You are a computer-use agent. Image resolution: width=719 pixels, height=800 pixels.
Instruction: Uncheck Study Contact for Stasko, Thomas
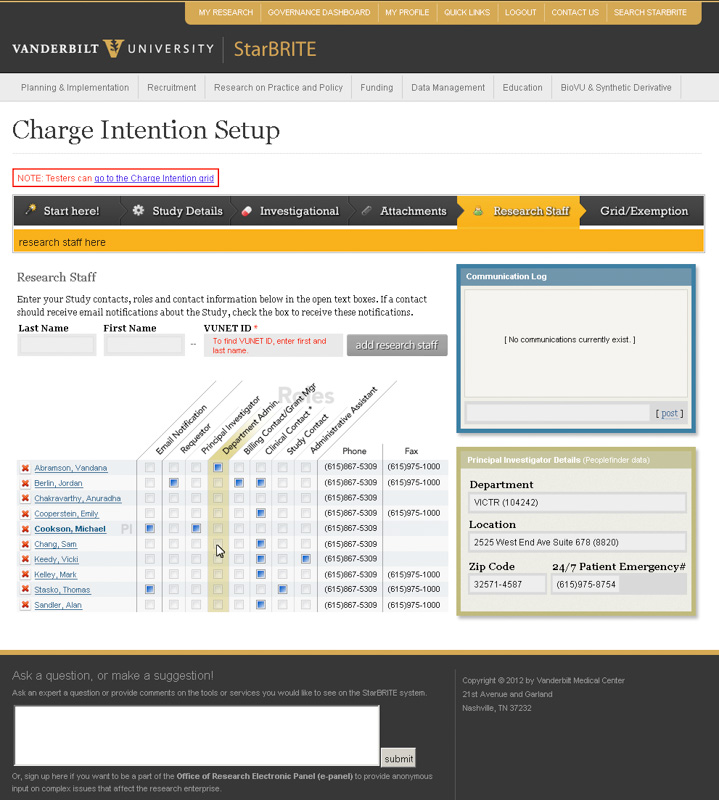pyautogui.click(x=283, y=589)
